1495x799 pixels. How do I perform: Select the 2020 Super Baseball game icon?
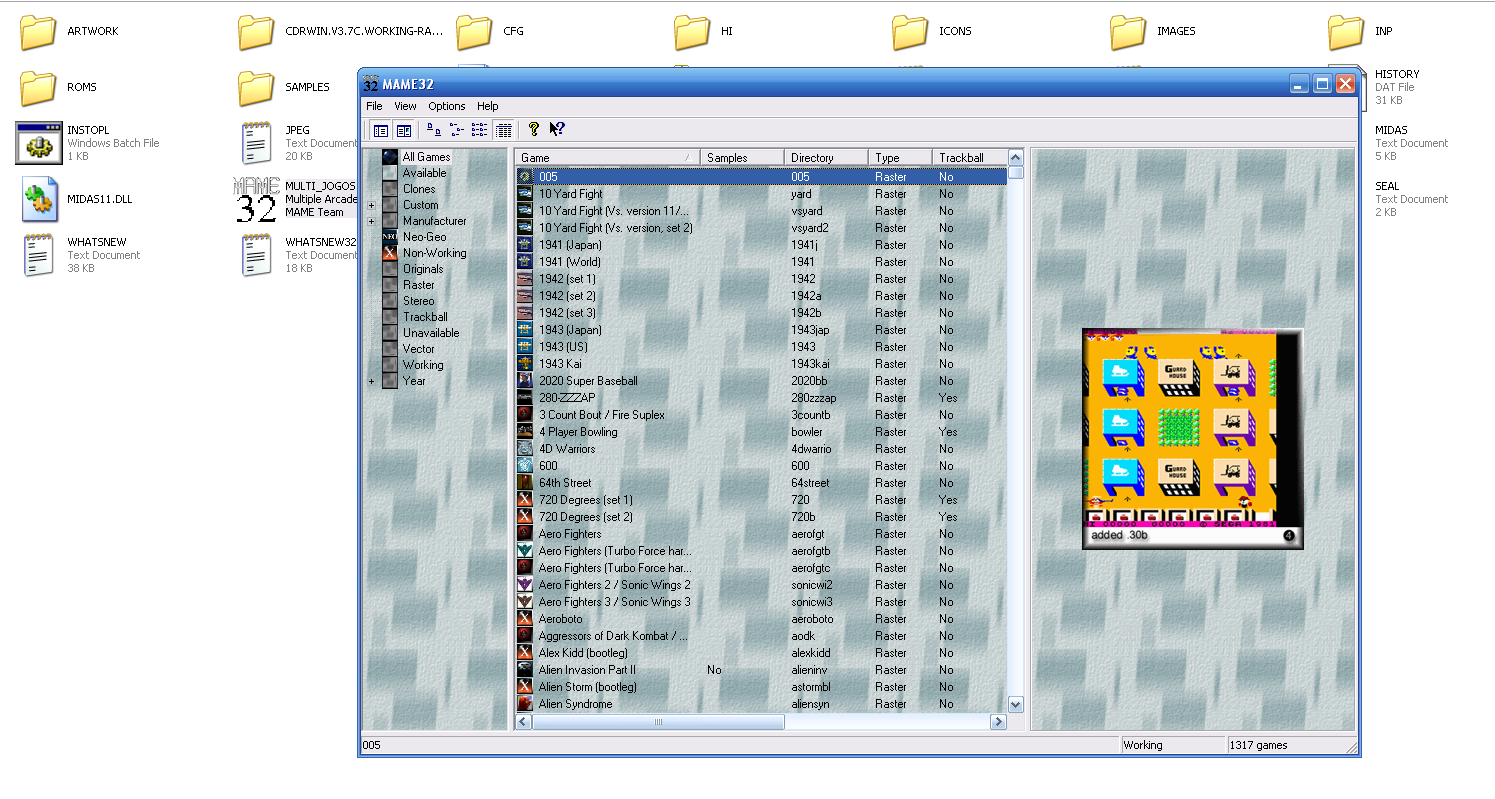[x=524, y=381]
